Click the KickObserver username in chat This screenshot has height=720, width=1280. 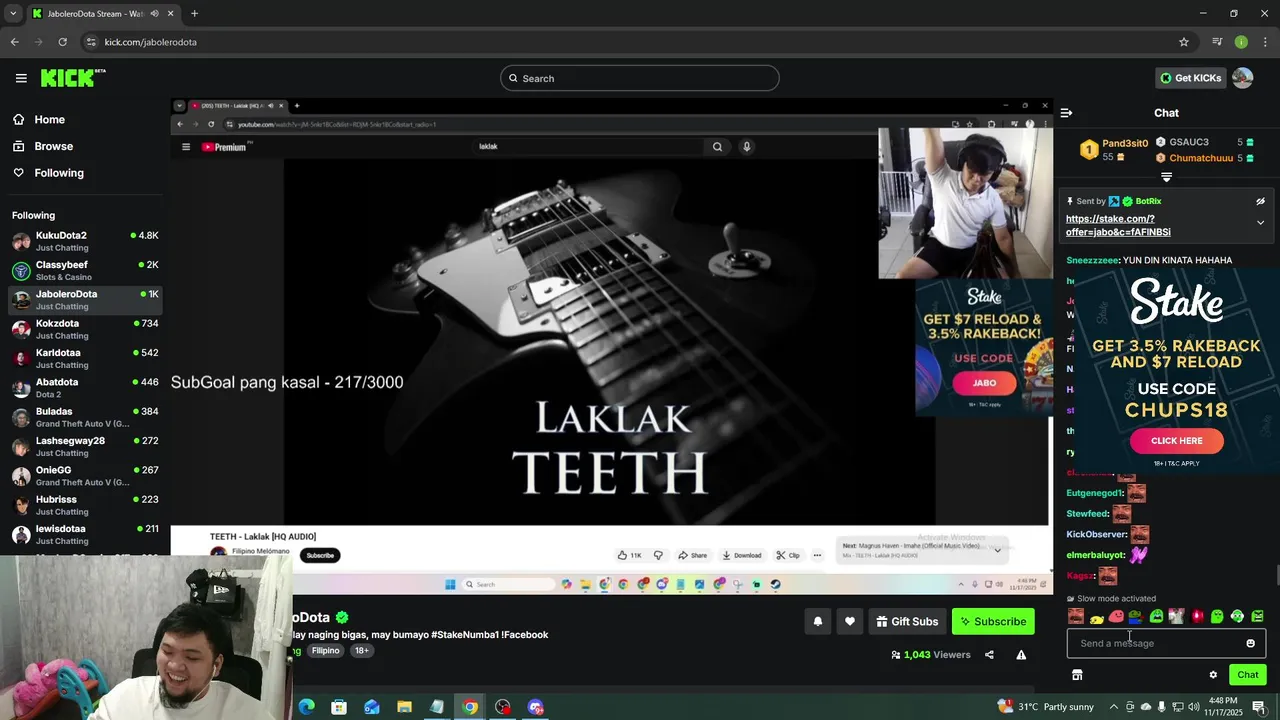point(1096,534)
